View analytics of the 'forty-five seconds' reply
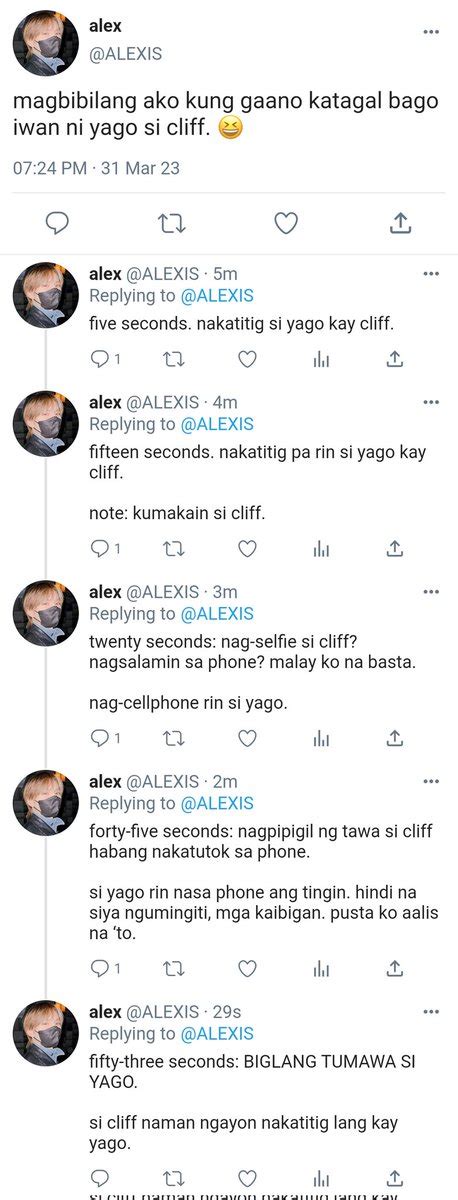Screen dimensions: 458x1200 [x=321, y=968]
